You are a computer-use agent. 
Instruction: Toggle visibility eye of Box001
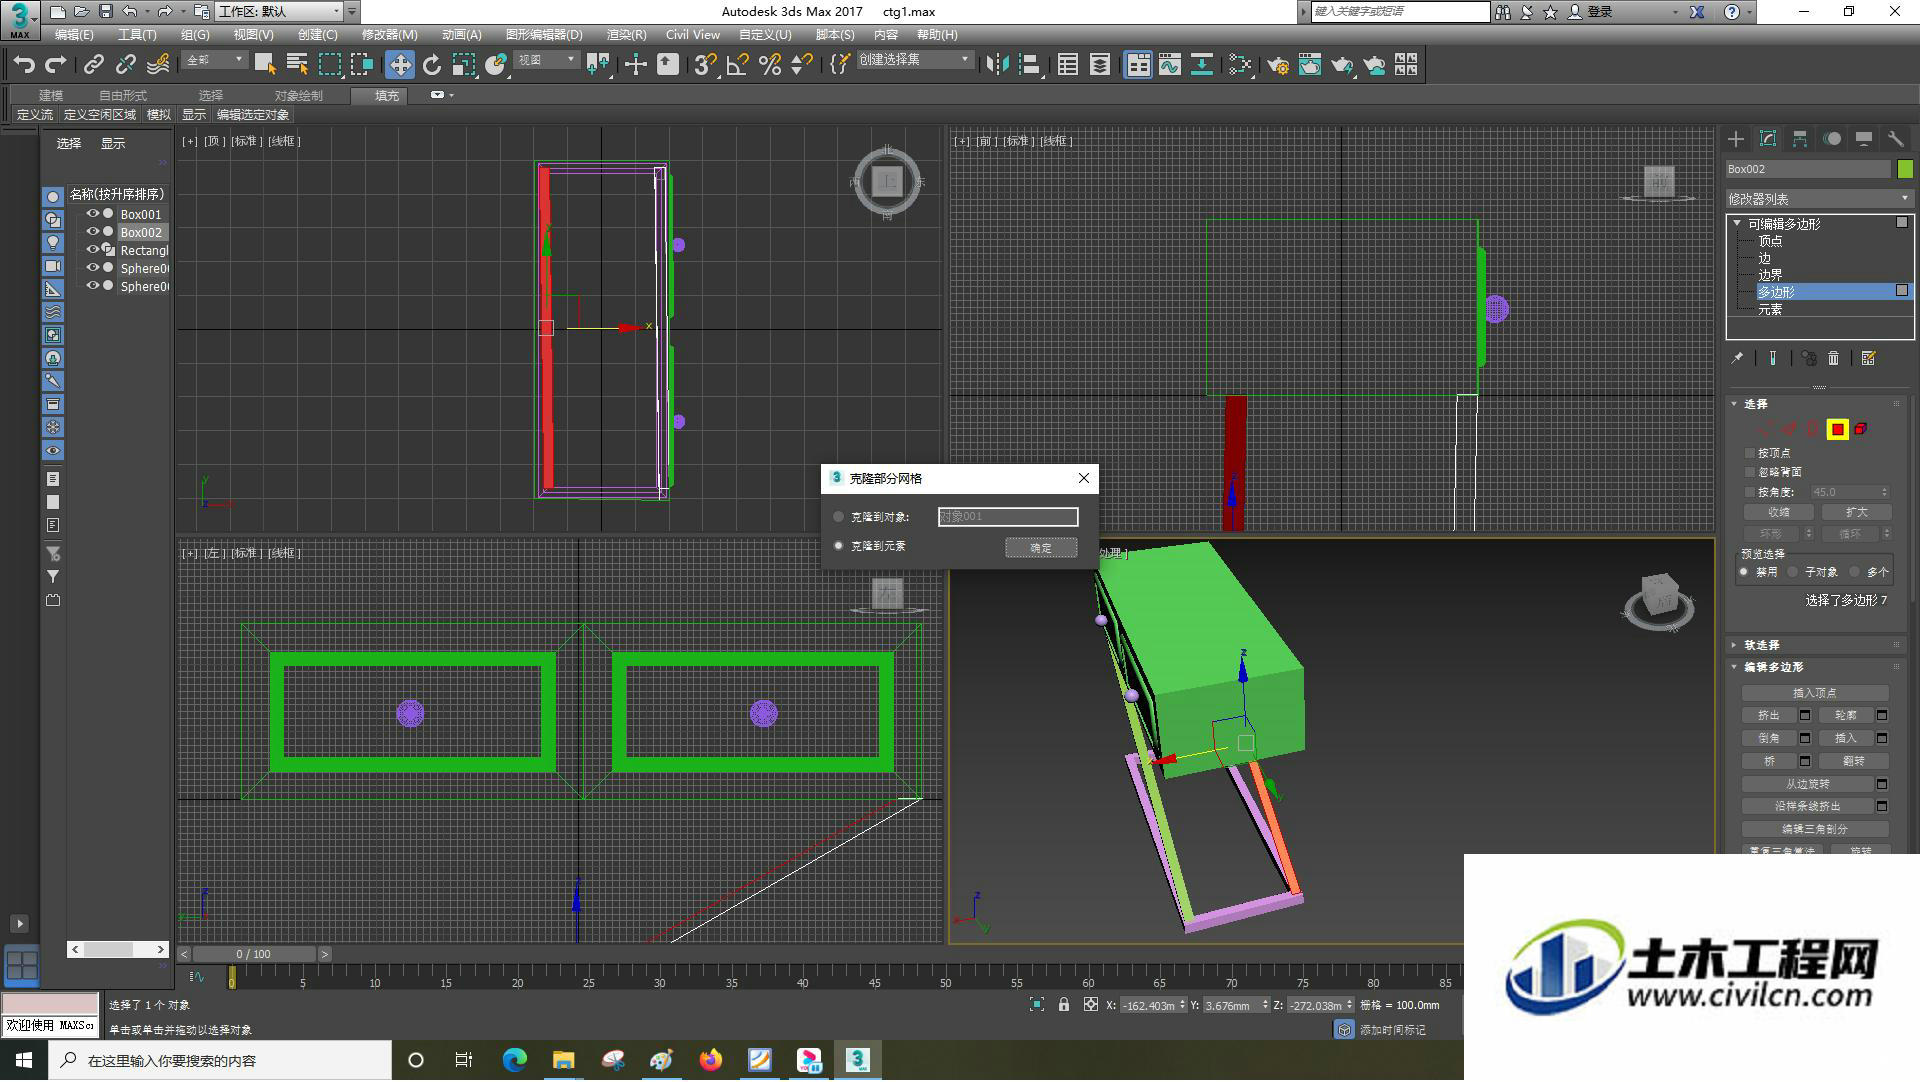coord(93,214)
